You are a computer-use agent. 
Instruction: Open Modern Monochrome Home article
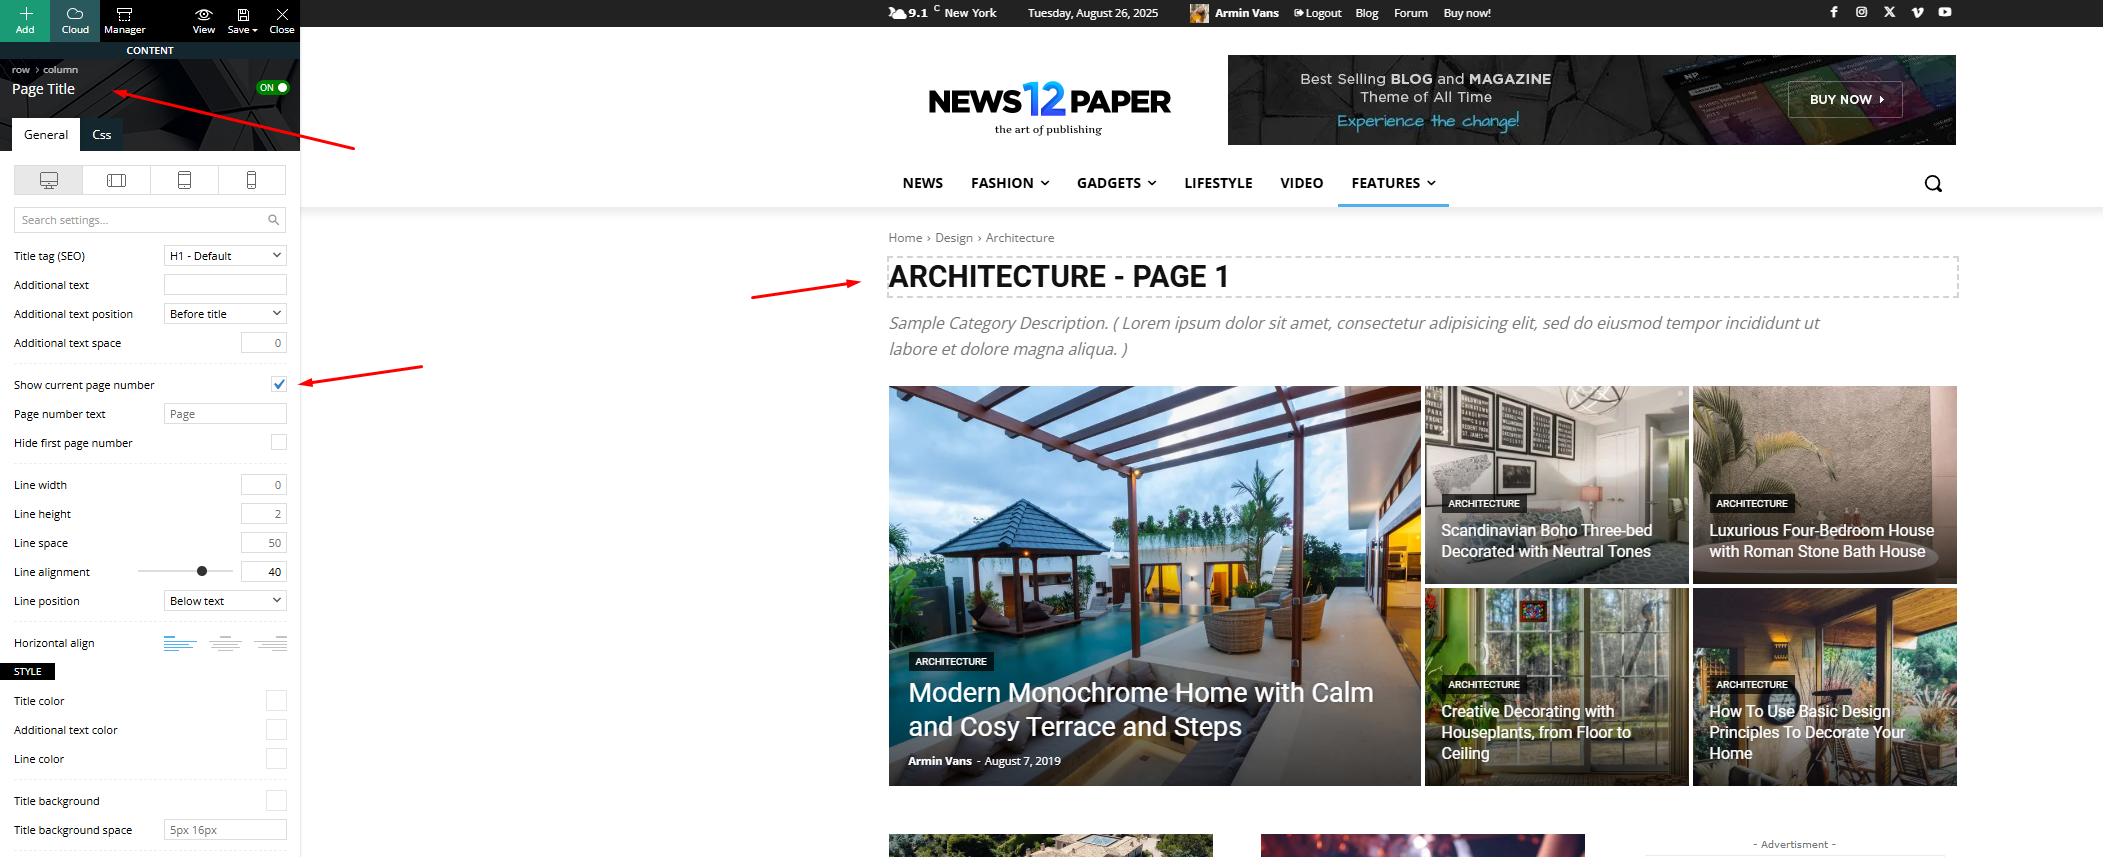[x=1140, y=710]
